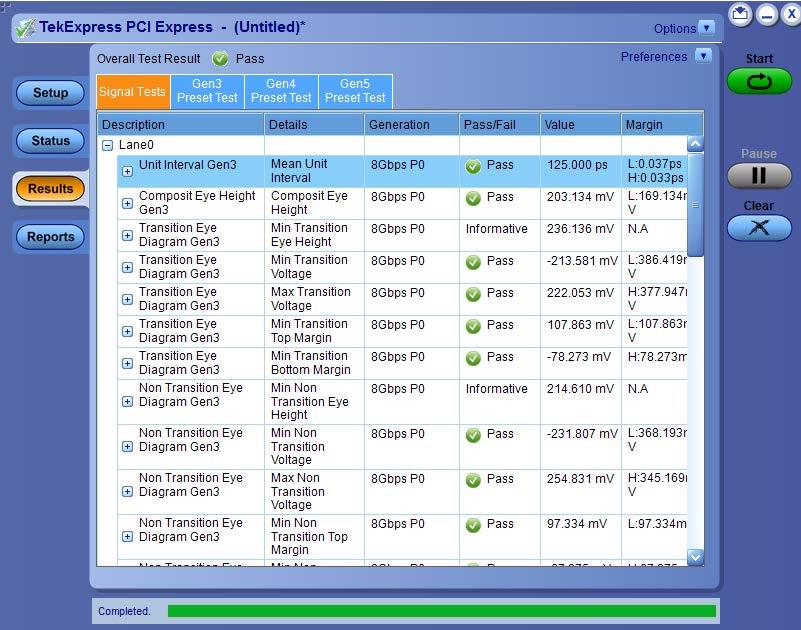Expand the Composit Eye Height Gen3 row
Viewport: 801px width, 630px height.
point(127,203)
